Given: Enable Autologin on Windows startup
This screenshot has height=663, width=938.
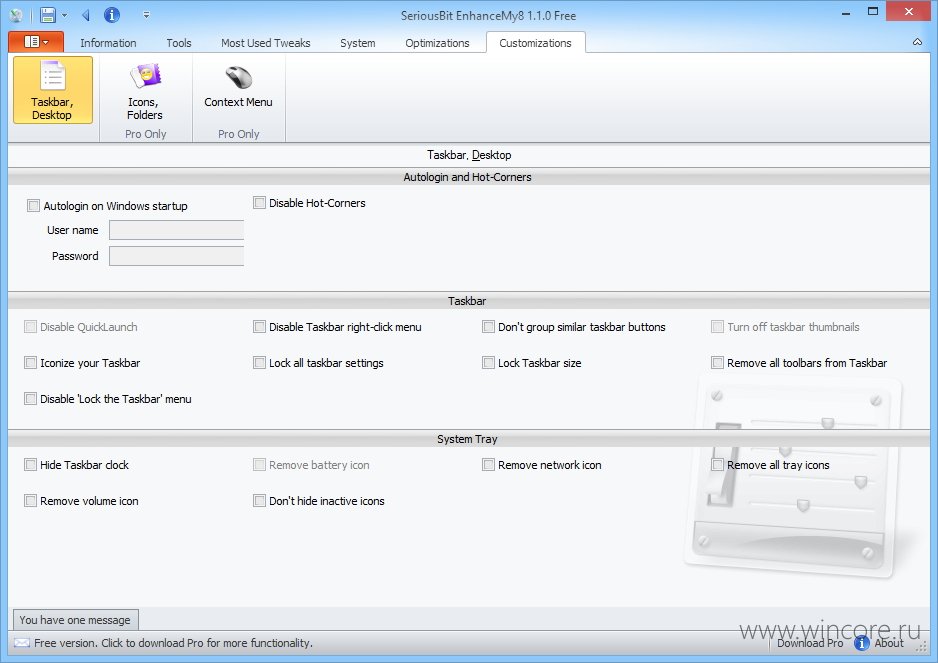Looking at the screenshot, I should pyautogui.click(x=34, y=206).
